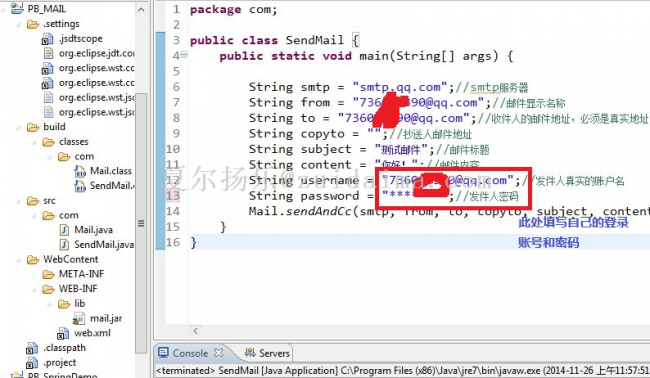The image size is (650, 378).
Task: Click the PB_MAIL project icon
Action: pyautogui.click(x=17, y=8)
